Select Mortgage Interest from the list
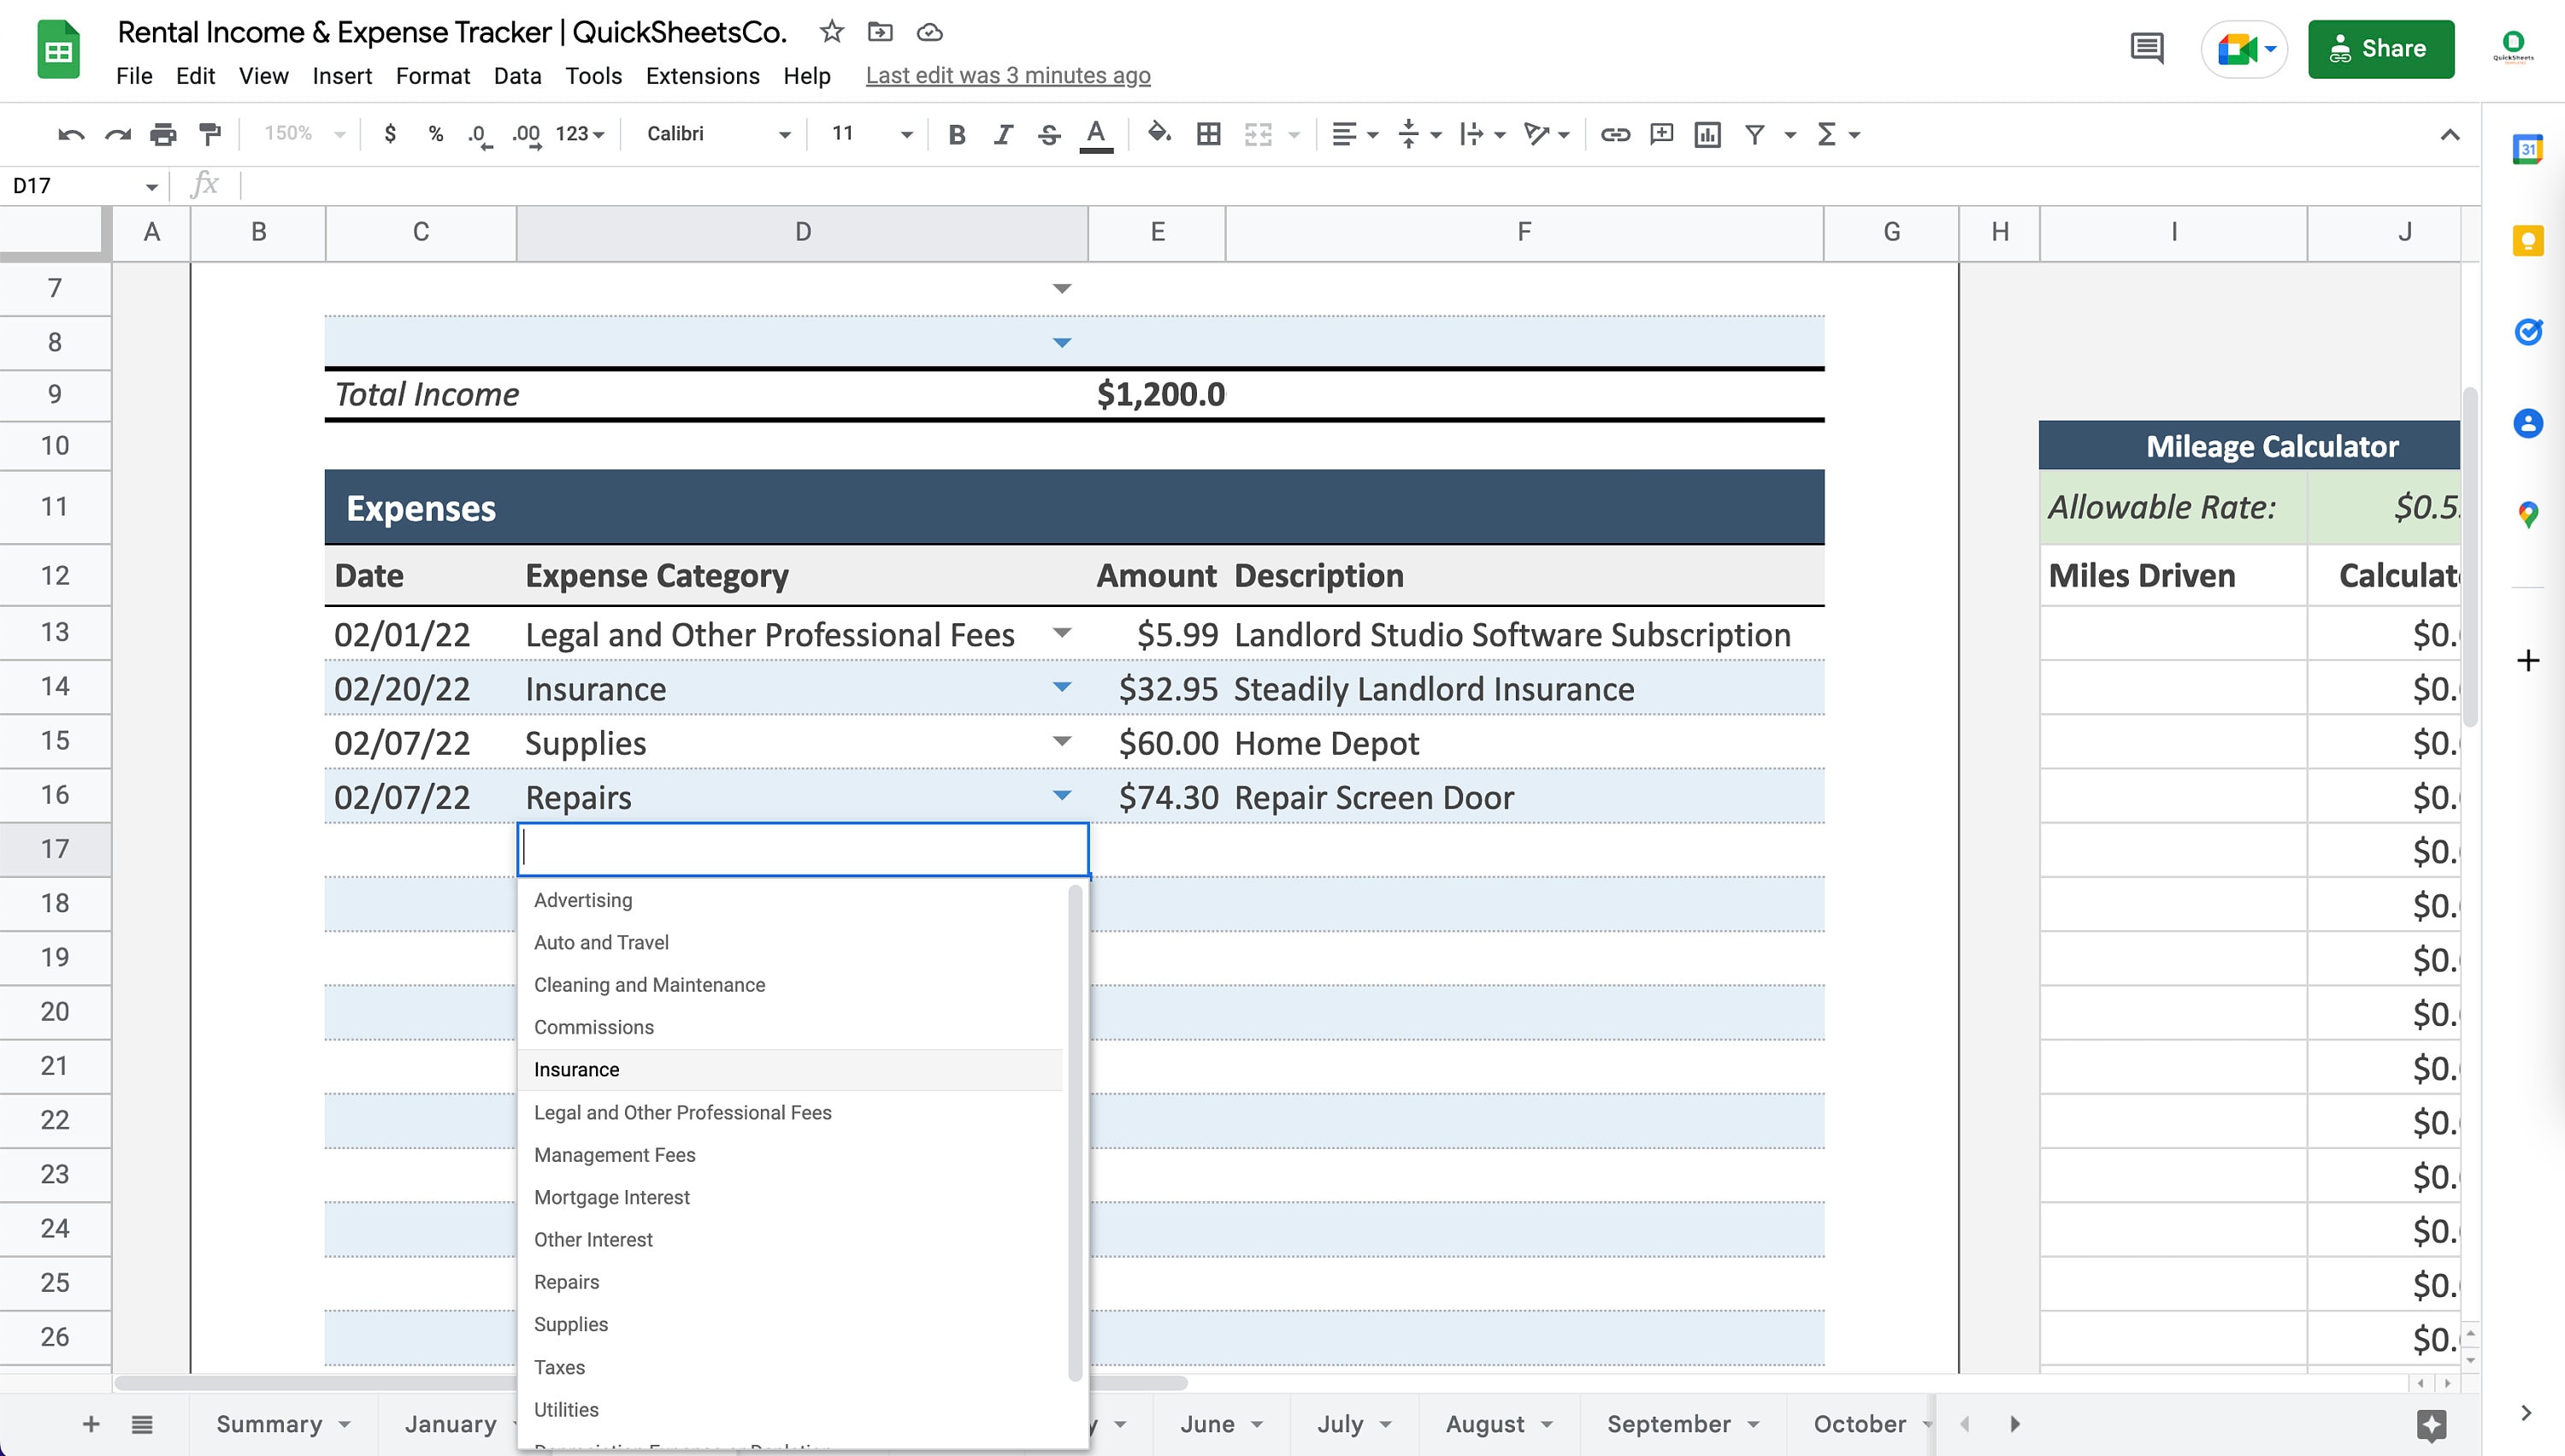 point(791,1197)
